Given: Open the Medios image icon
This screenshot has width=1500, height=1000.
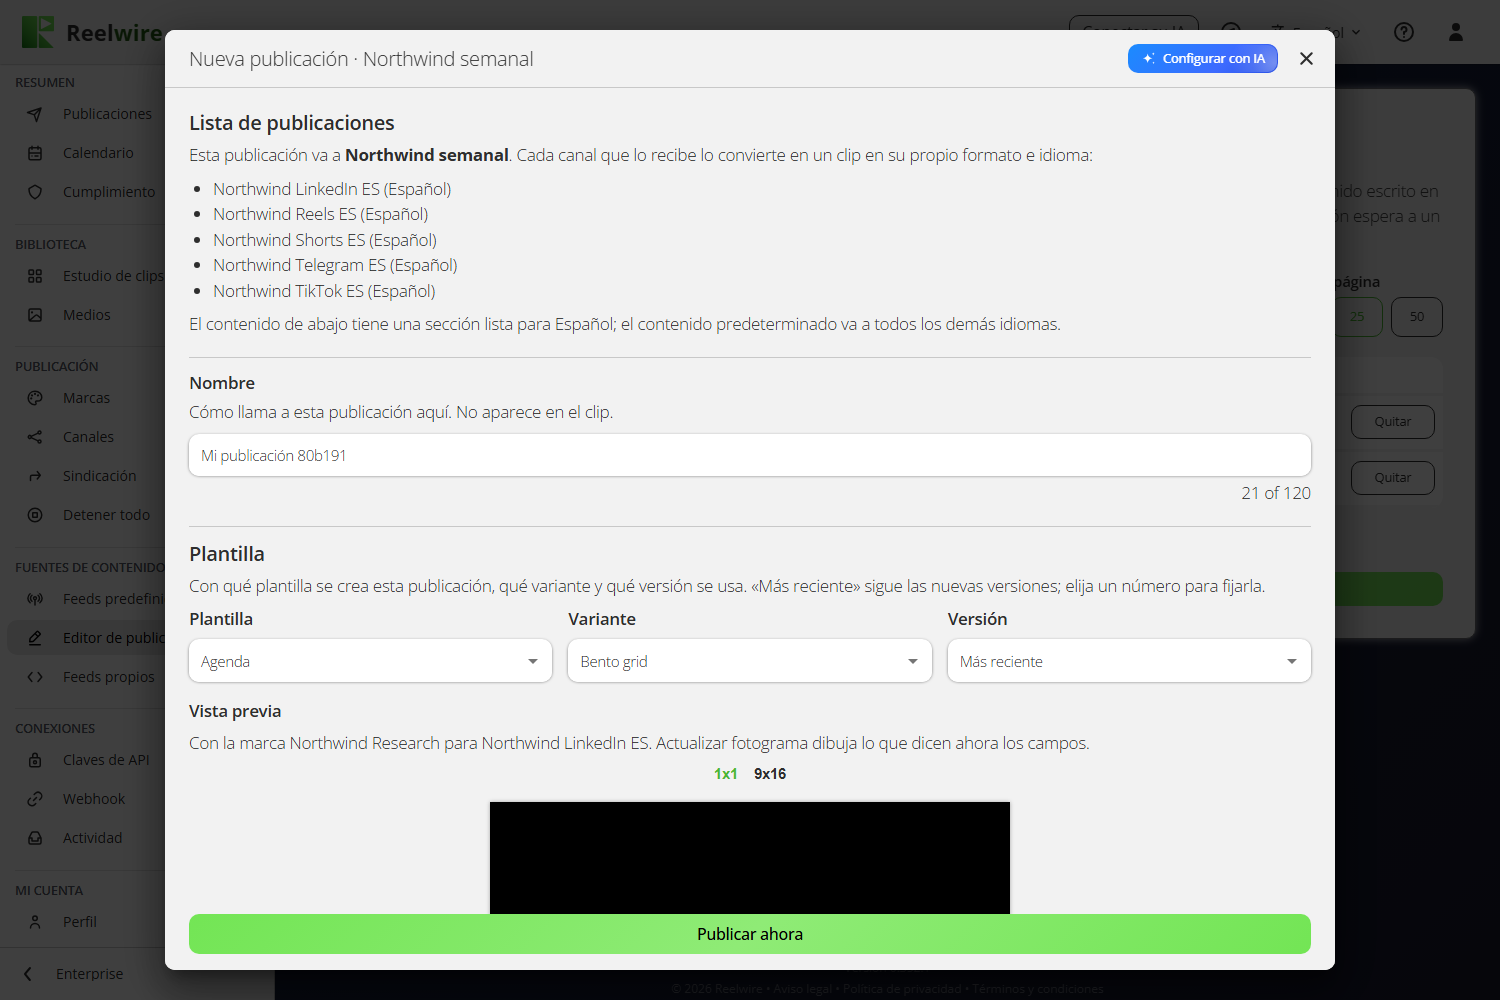Looking at the screenshot, I should pyautogui.click(x=35, y=315).
